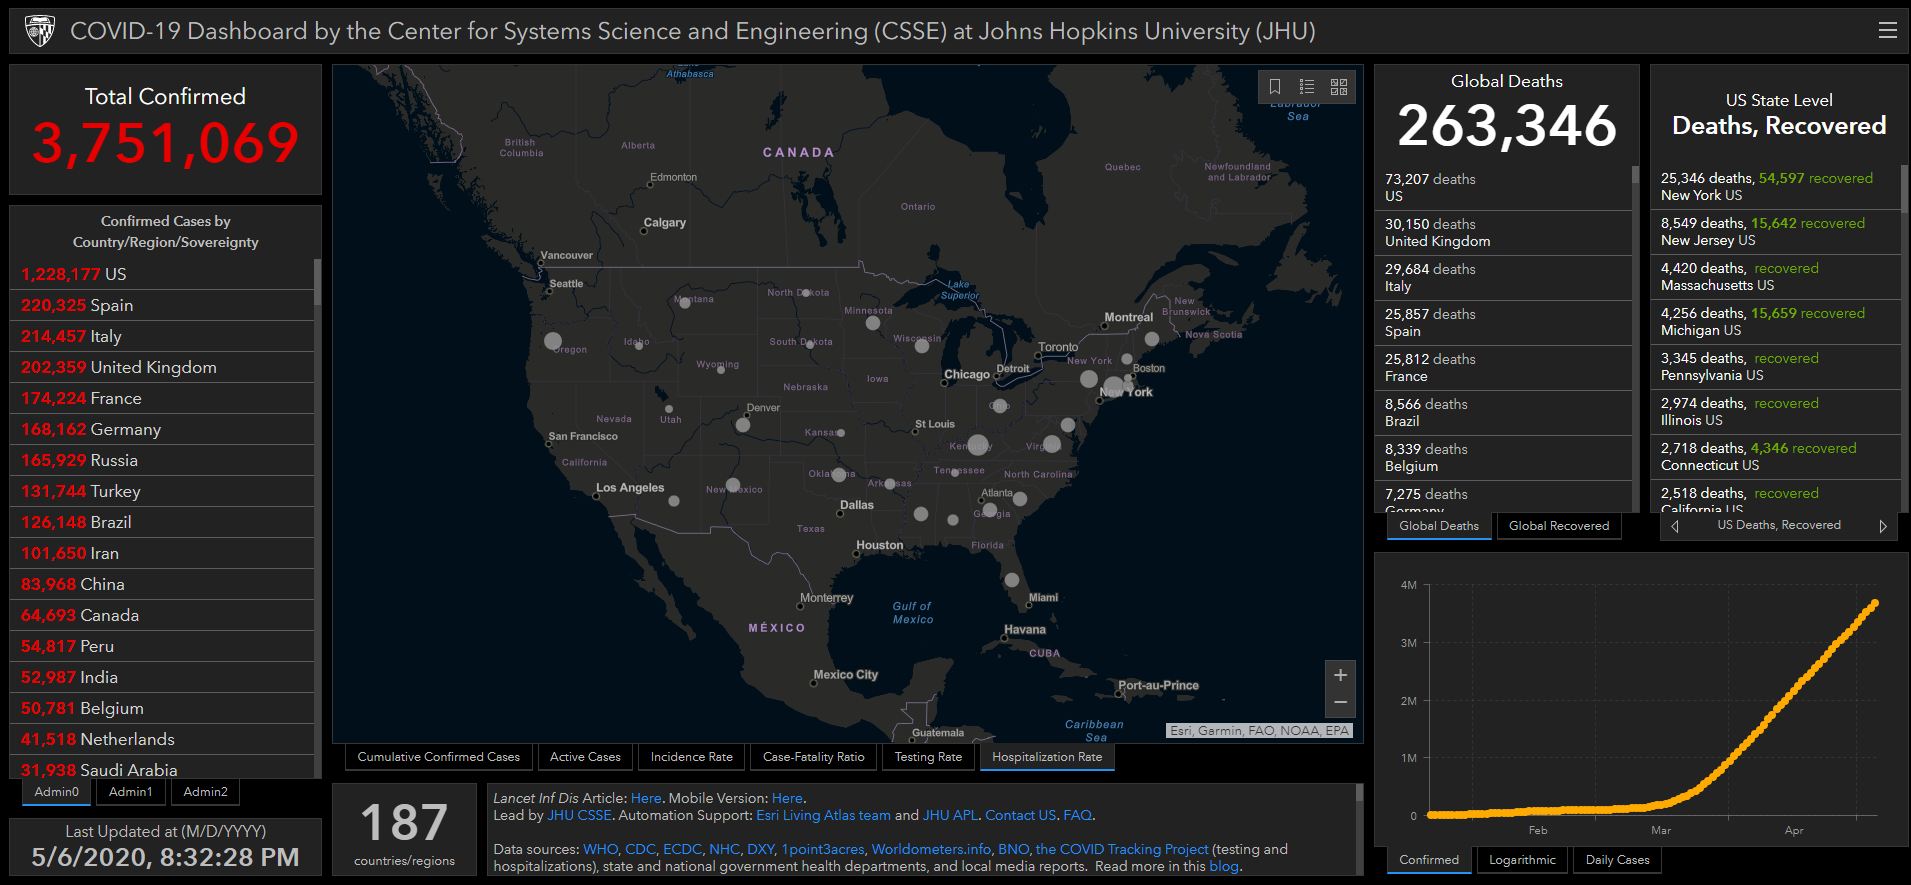
Task: Switch to the Global Recovered tab
Action: pyautogui.click(x=1558, y=526)
